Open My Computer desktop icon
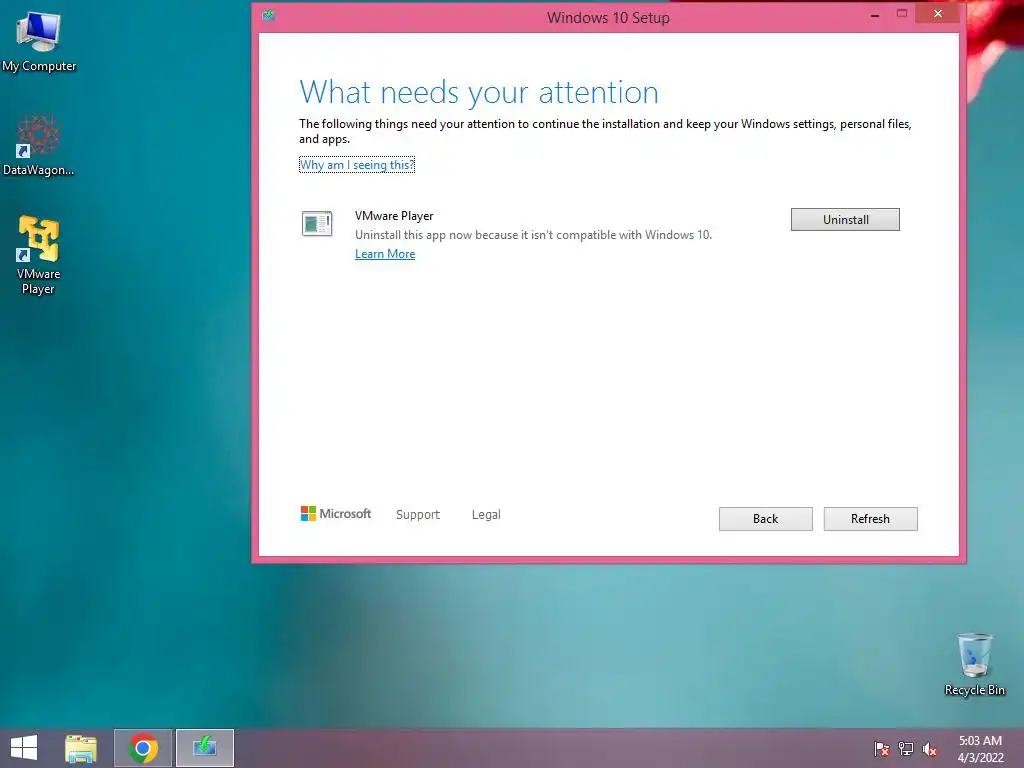1024x768 pixels. (x=39, y=42)
